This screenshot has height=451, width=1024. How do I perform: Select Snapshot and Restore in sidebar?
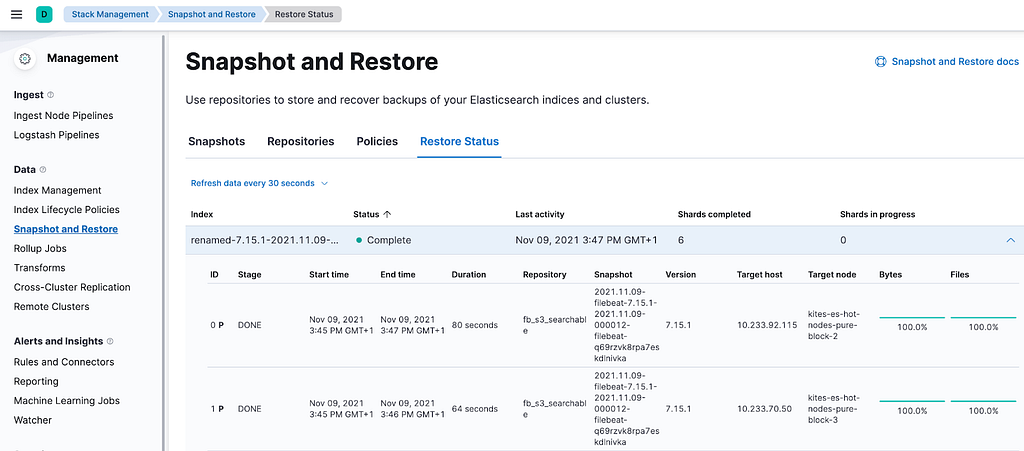coord(66,229)
